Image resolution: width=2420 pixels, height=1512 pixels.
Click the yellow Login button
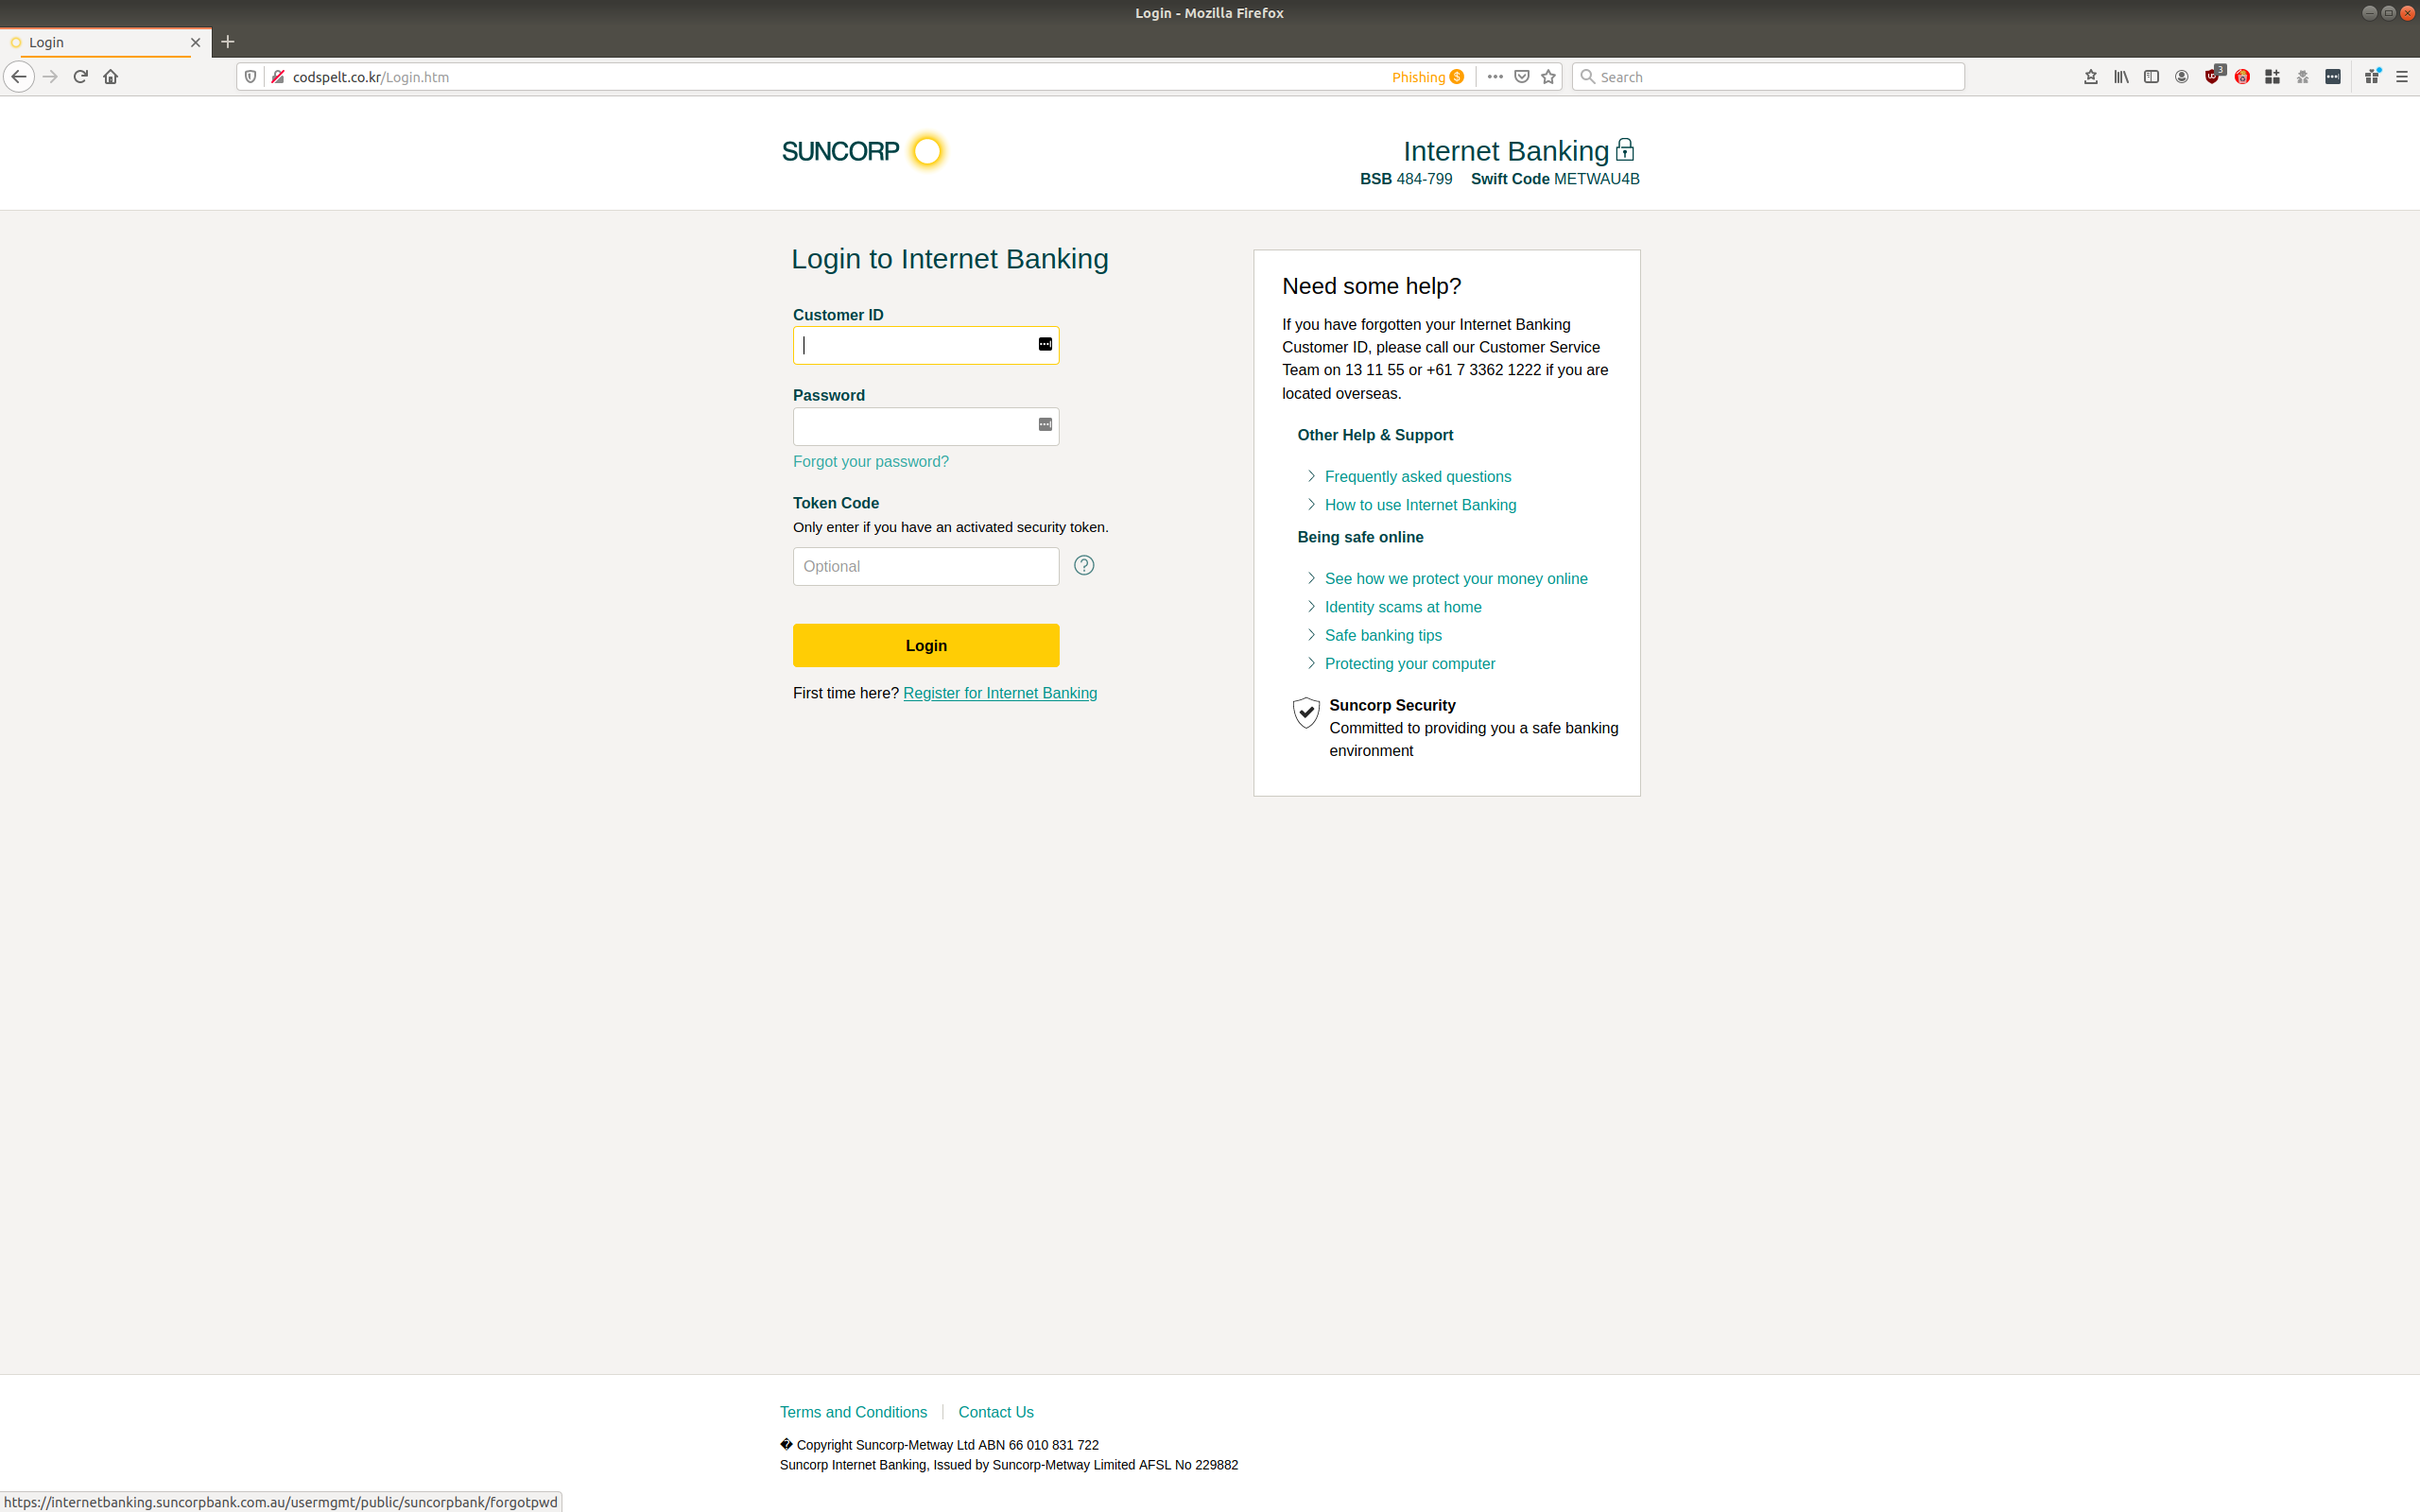coord(925,645)
